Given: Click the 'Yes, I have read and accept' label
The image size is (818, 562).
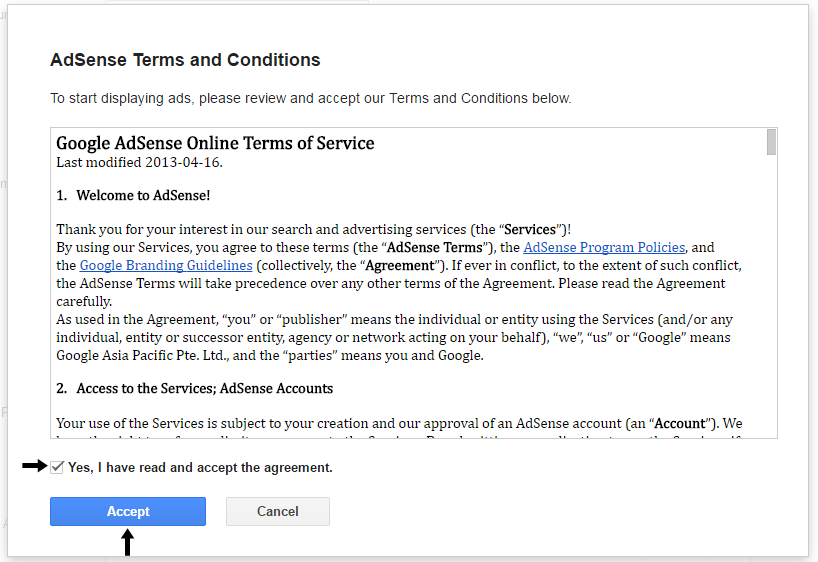Looking at the screenshot, I should 200,468.
